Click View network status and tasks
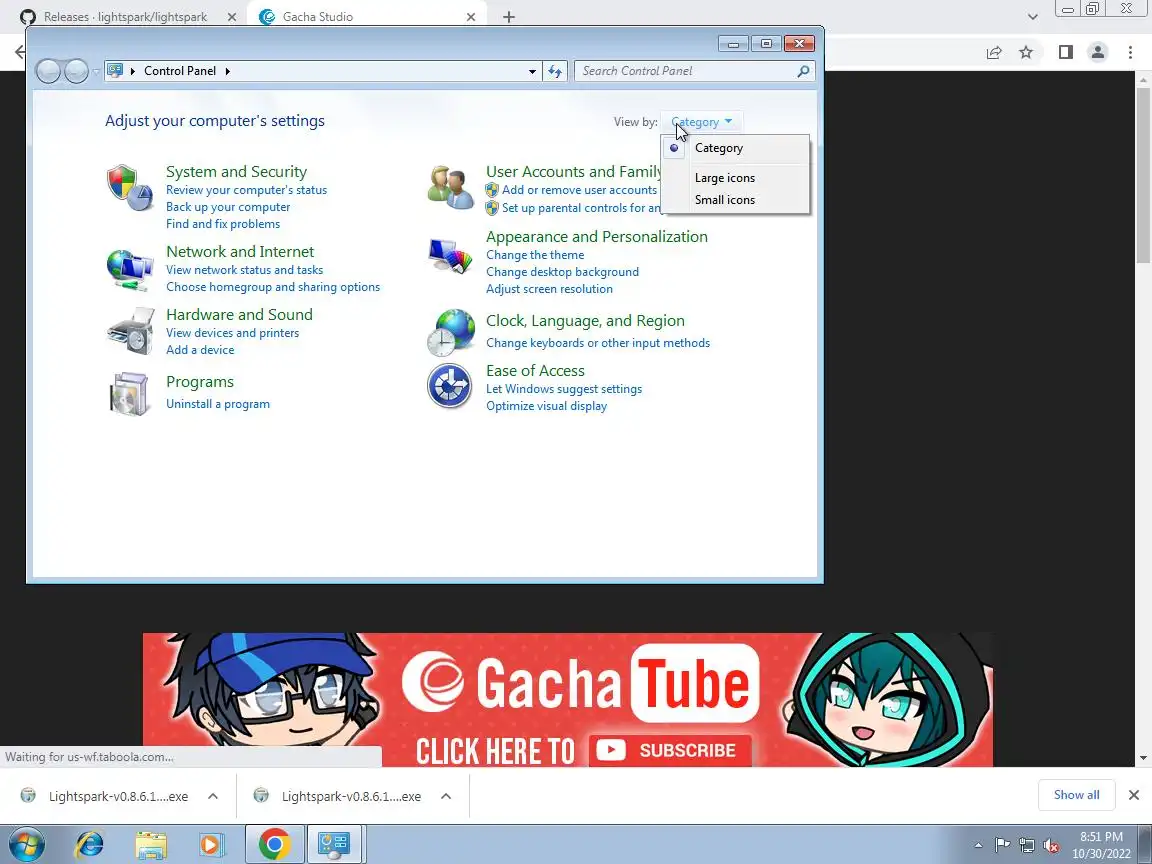This screenshot has height=864, width=1152. (x=244, y=270)
